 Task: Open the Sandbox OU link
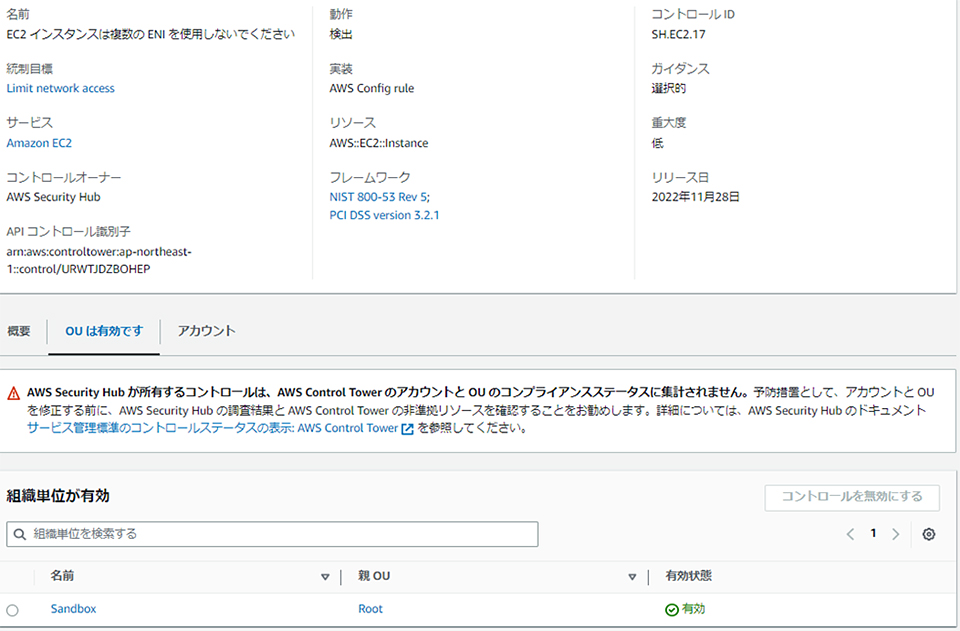coord(73,609)
